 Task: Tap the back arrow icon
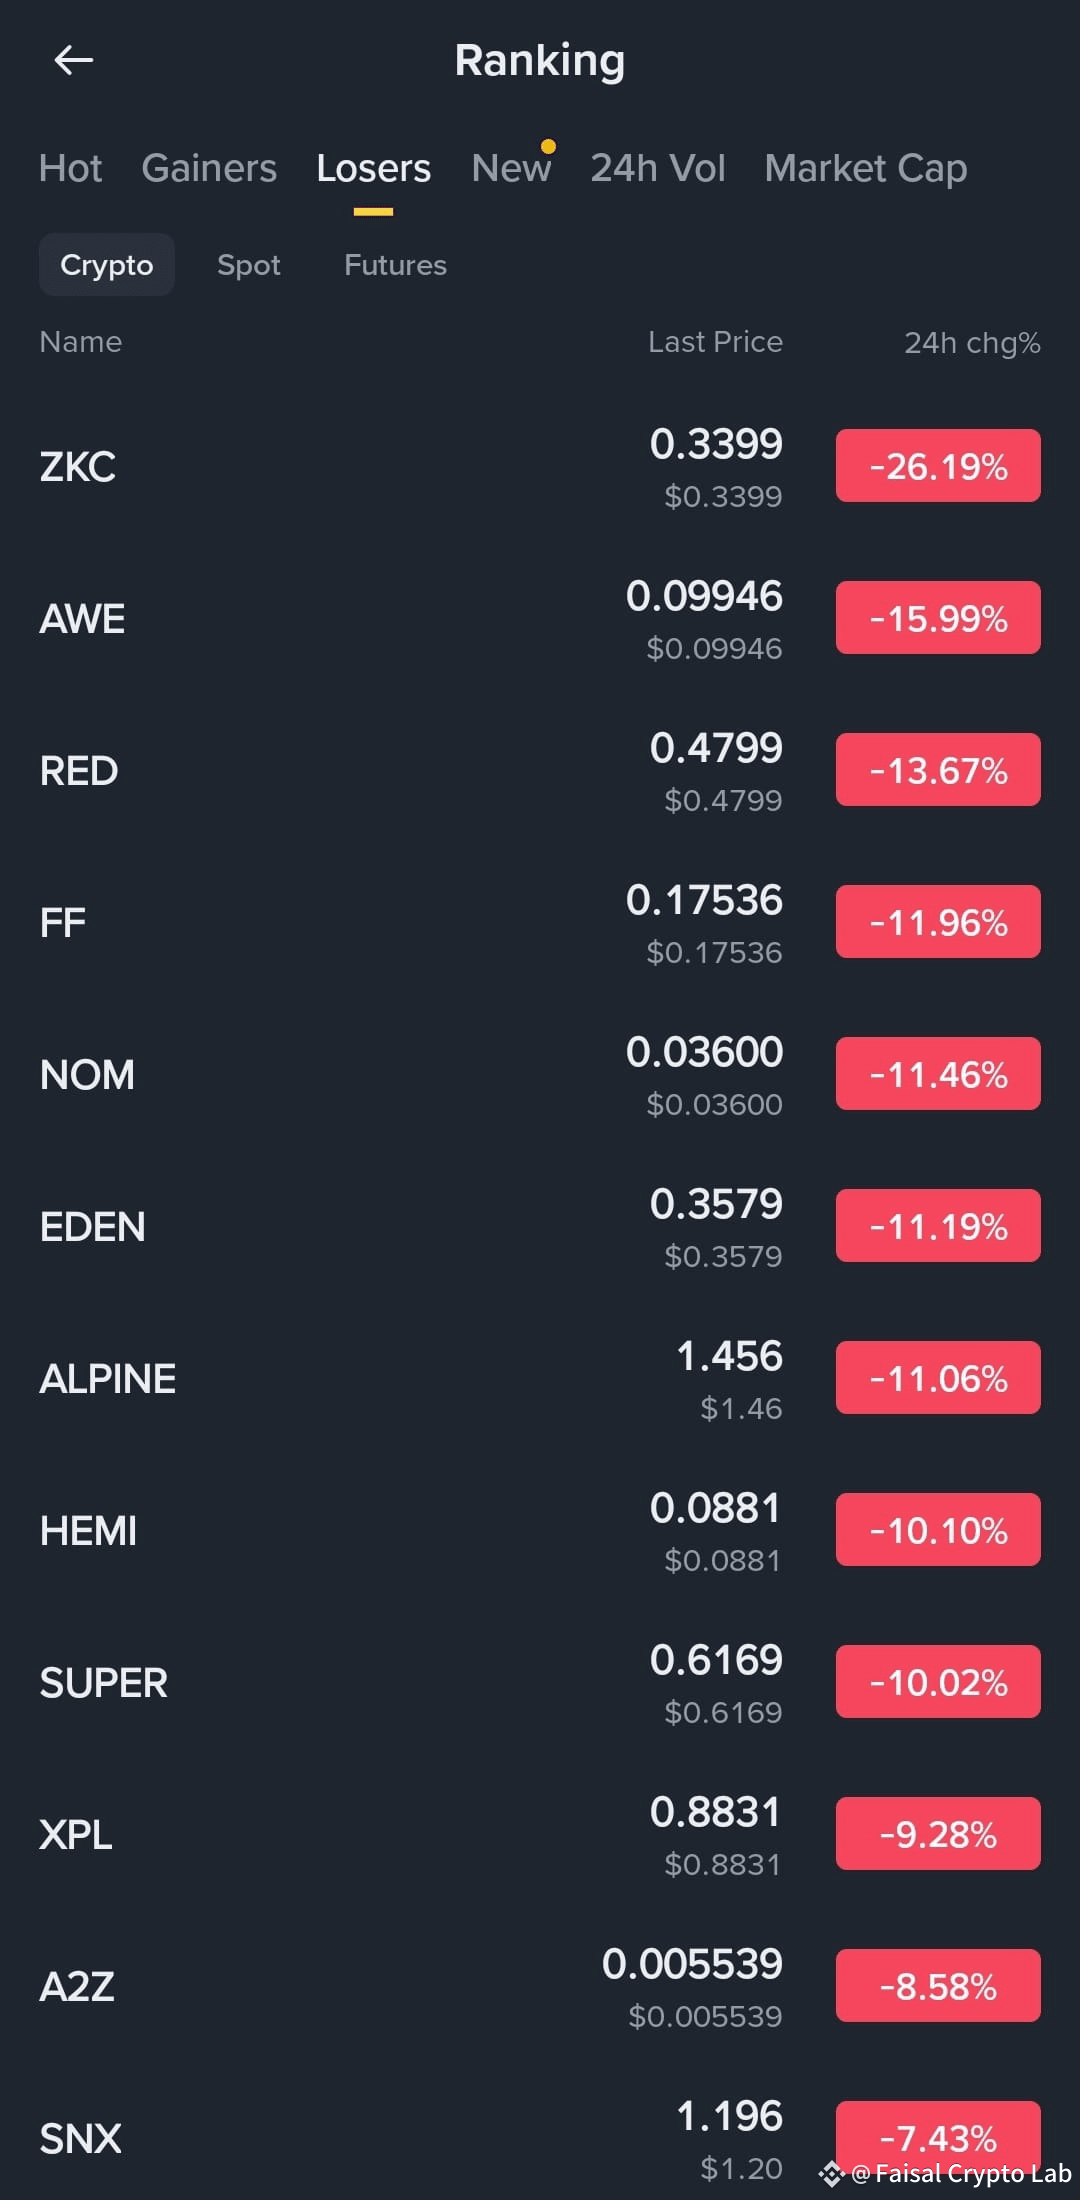73,60
